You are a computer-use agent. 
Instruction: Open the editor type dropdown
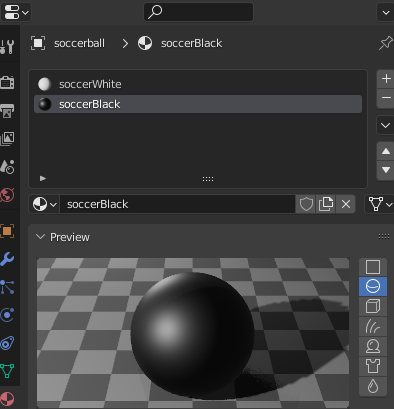[x=16, y=12]
